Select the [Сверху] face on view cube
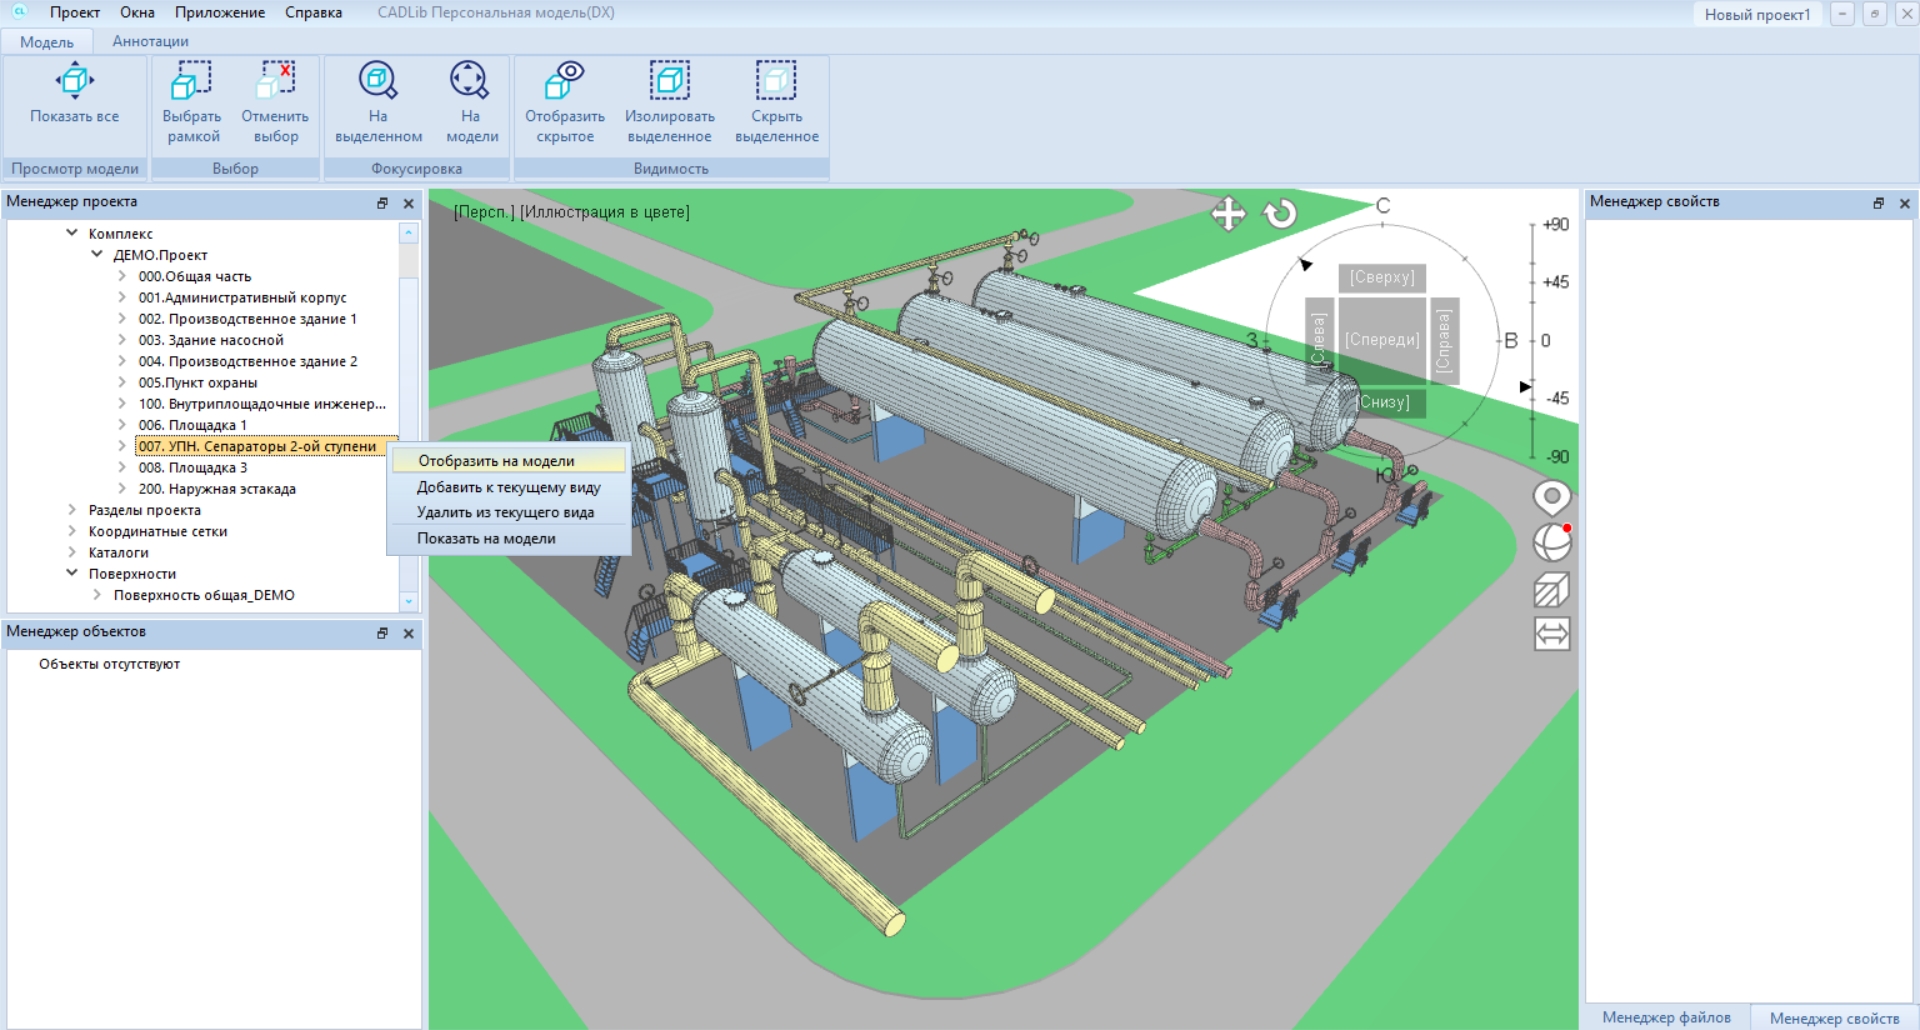The image size is (1920, 1030). (1382, 277)
